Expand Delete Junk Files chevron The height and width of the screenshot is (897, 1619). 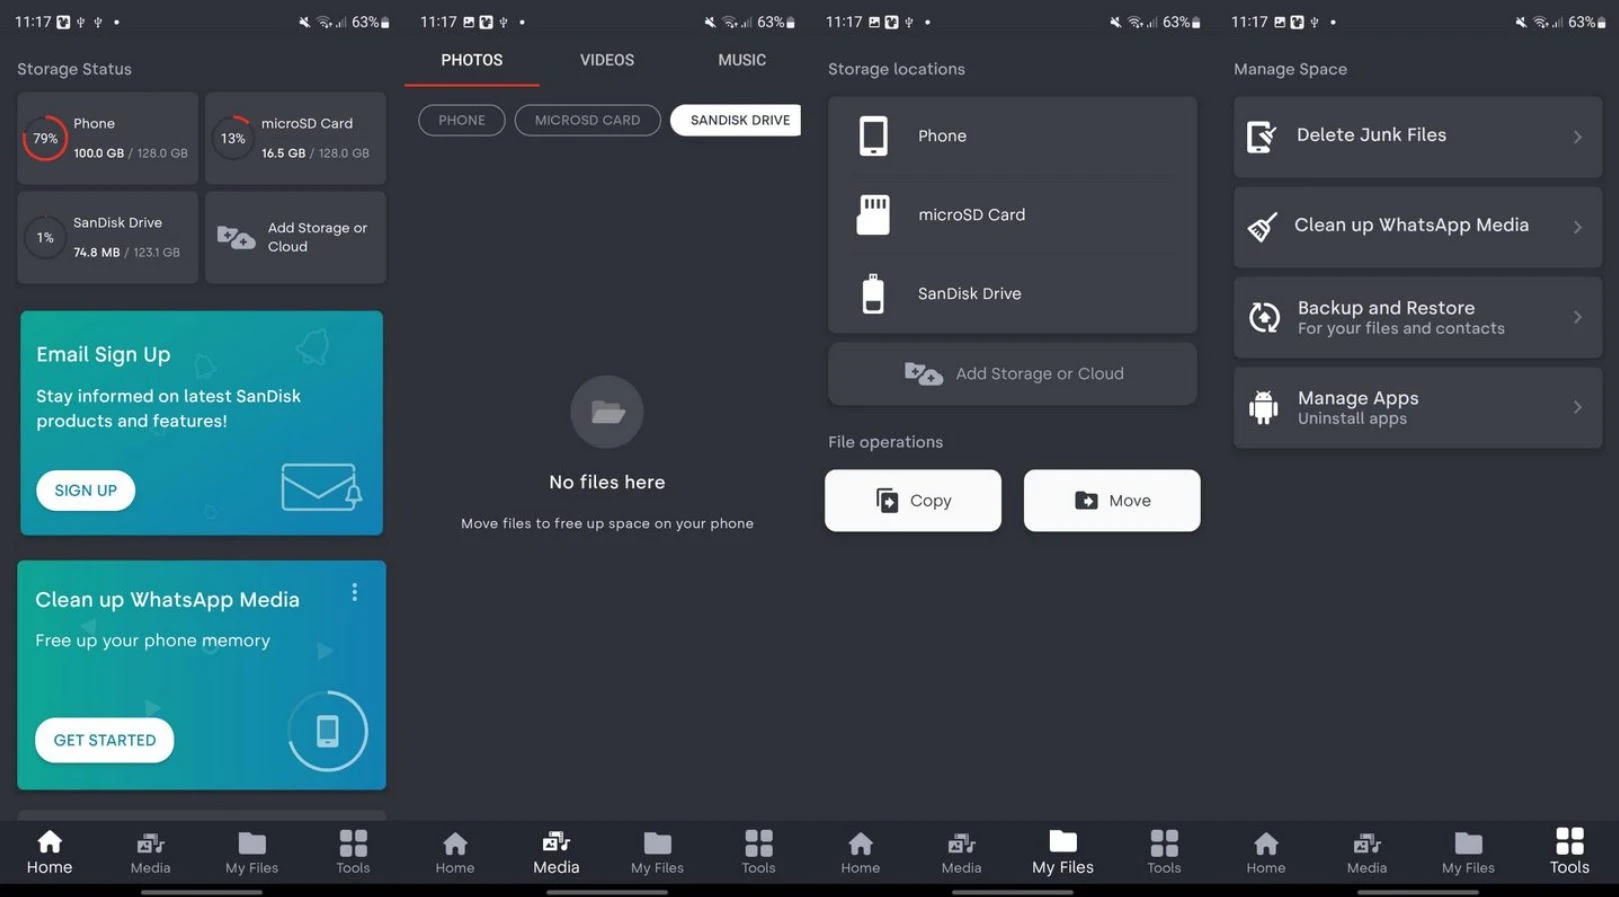[x=1577, y=137]
